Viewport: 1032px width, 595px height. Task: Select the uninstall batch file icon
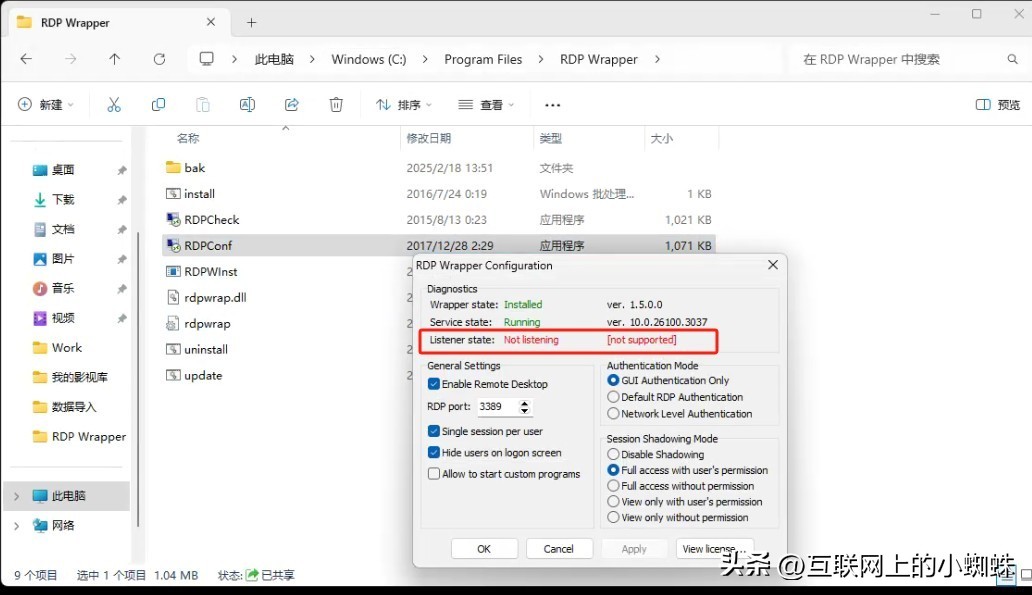click(173, 349)
